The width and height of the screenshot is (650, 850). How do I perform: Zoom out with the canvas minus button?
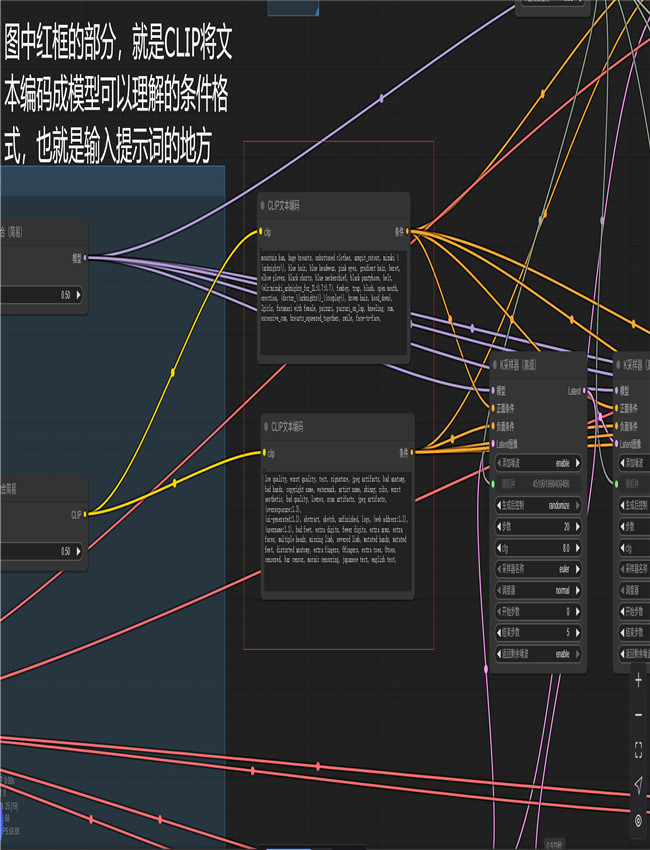coord(639,715)
